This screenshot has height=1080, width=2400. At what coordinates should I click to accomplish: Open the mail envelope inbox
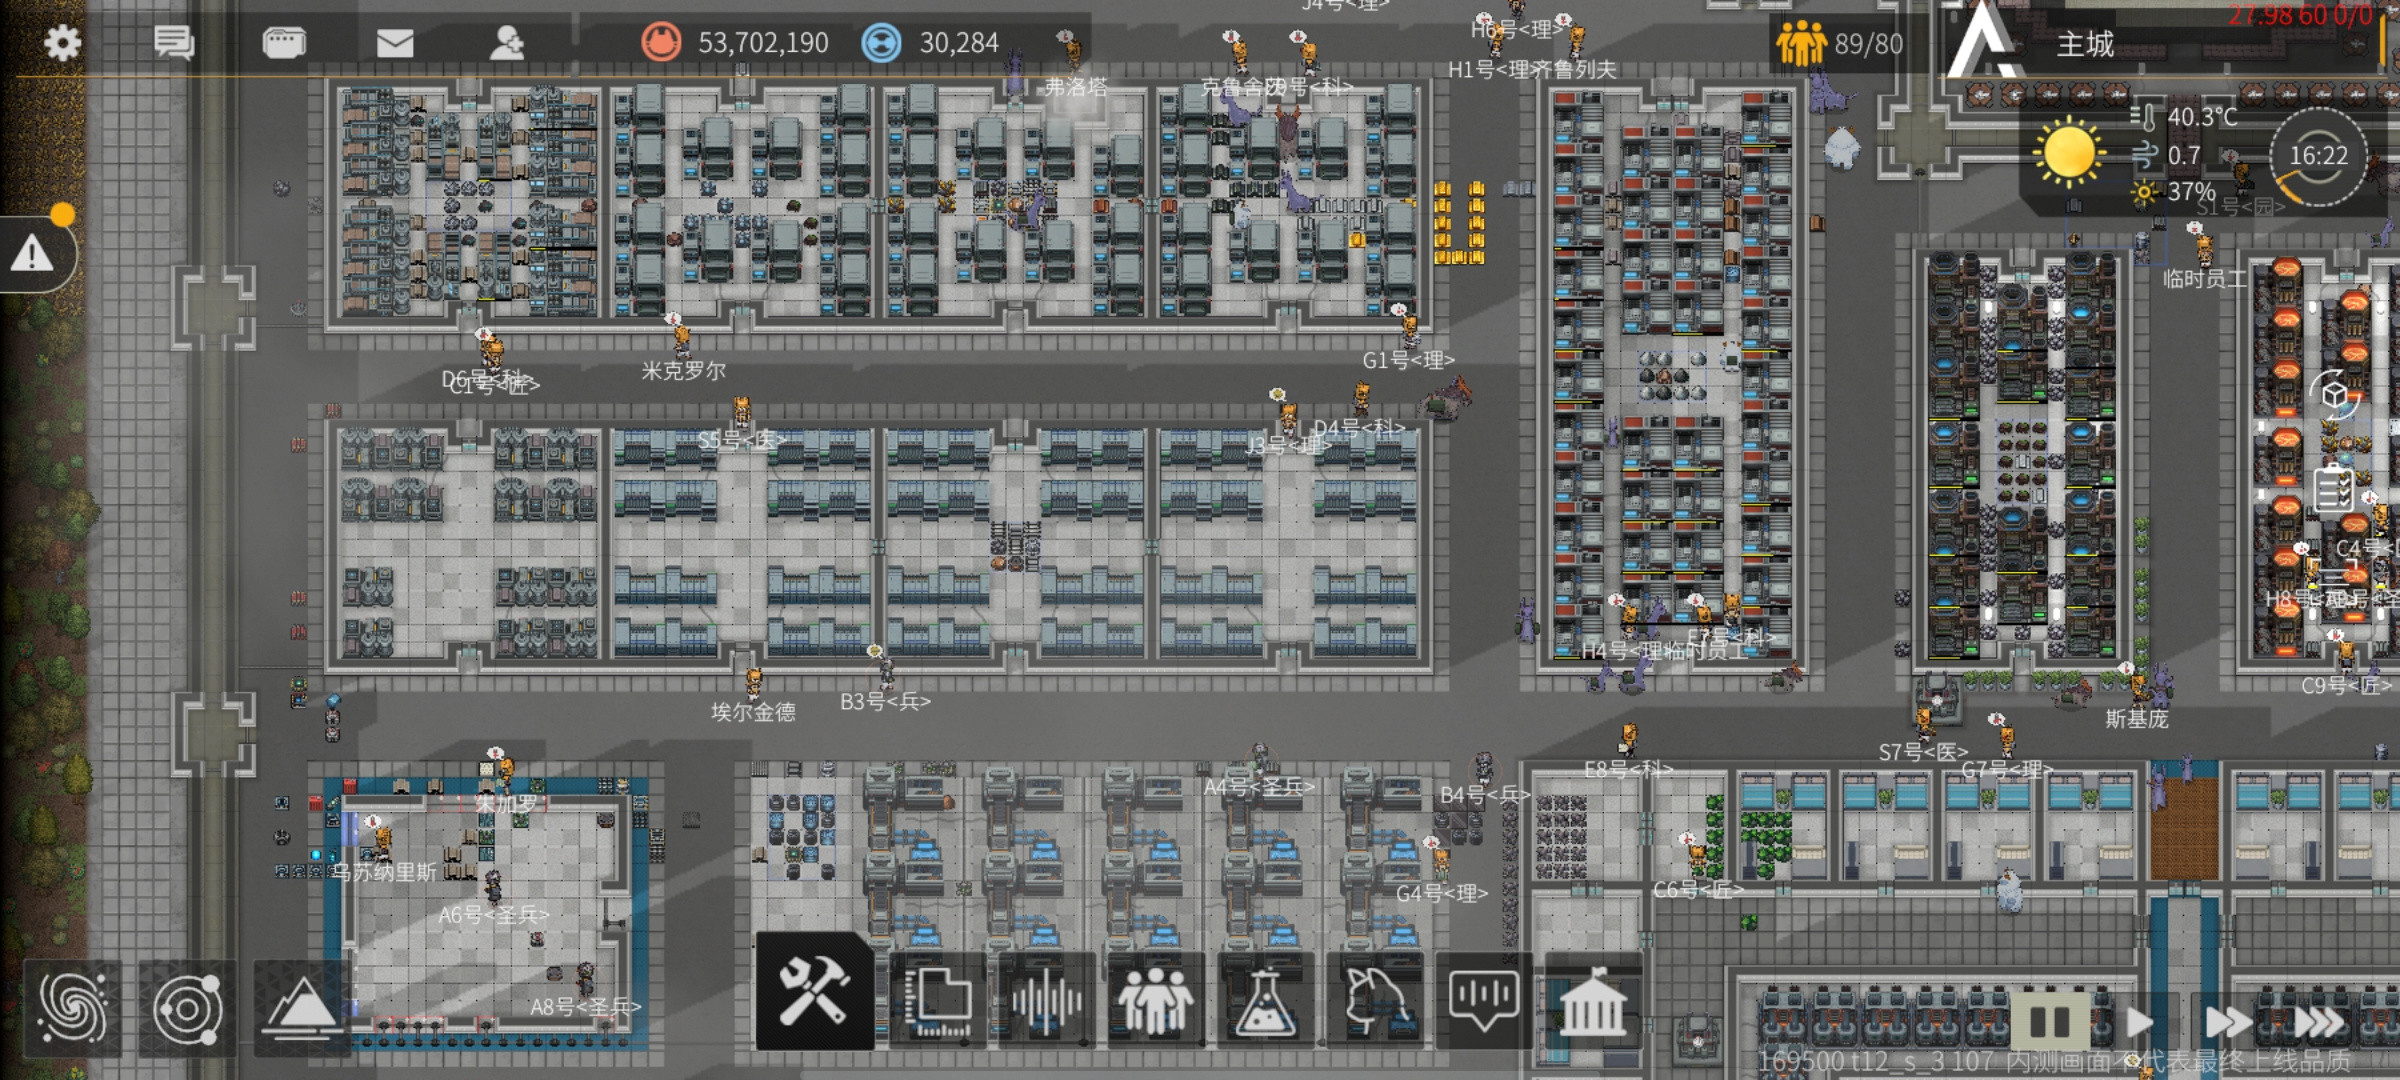pyautogui.click(x=395, y=43)
